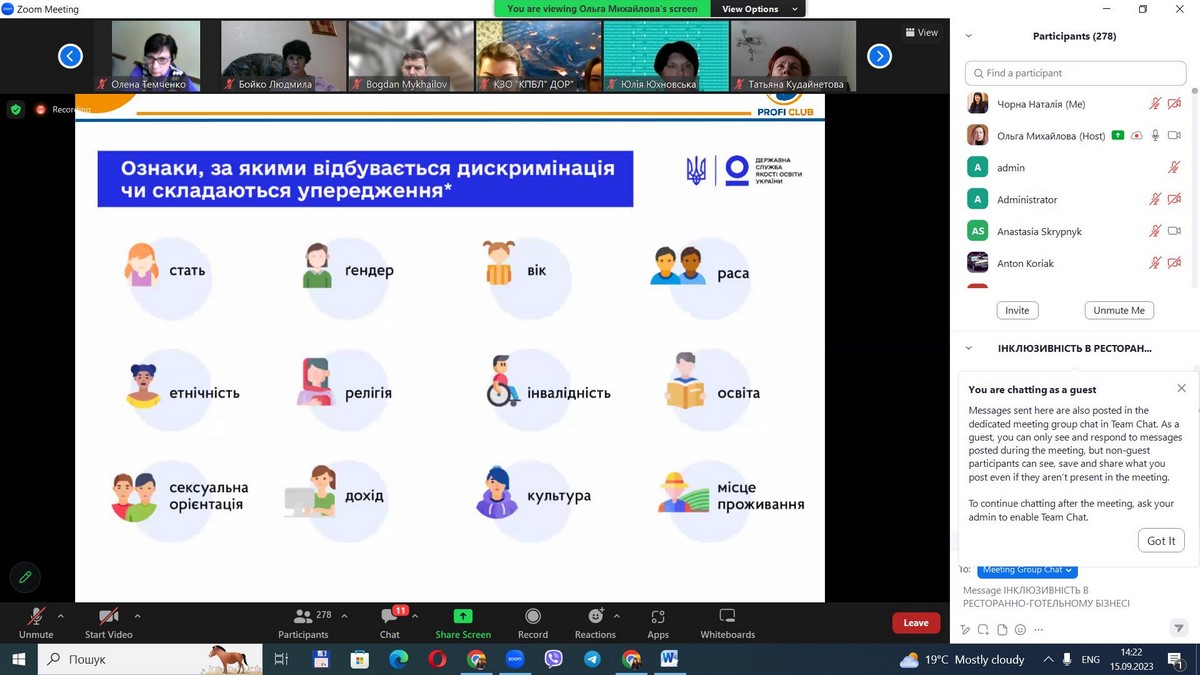Click the green encryption shield icon
1200x675 pixels.
pos(15,109)
